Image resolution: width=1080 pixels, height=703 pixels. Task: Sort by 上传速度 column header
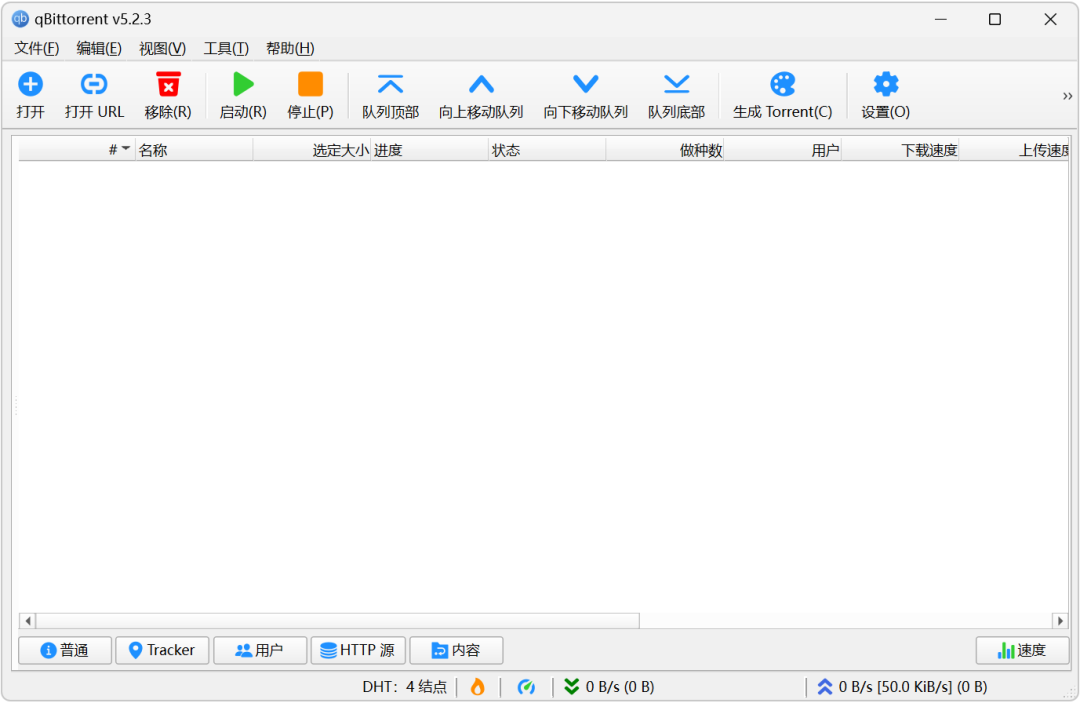(x=1015, y=150)
